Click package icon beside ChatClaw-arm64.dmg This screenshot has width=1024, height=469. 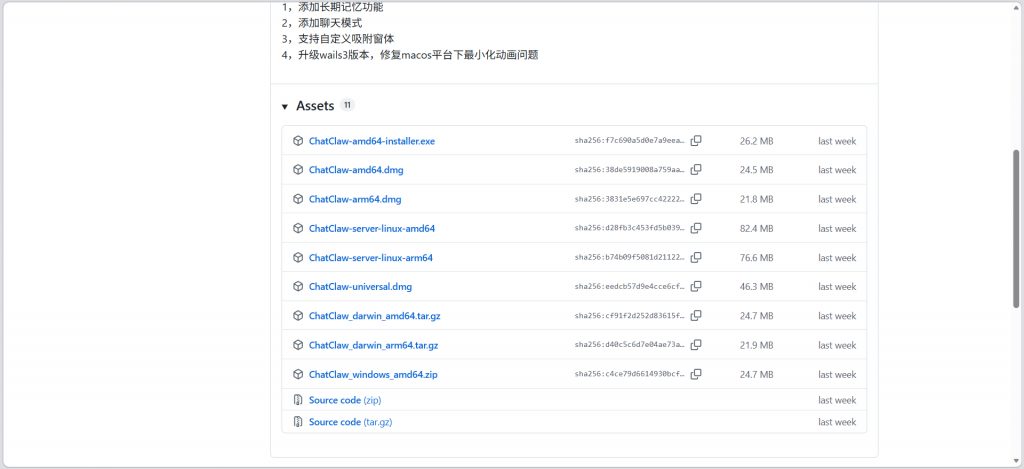click(298, 199)
